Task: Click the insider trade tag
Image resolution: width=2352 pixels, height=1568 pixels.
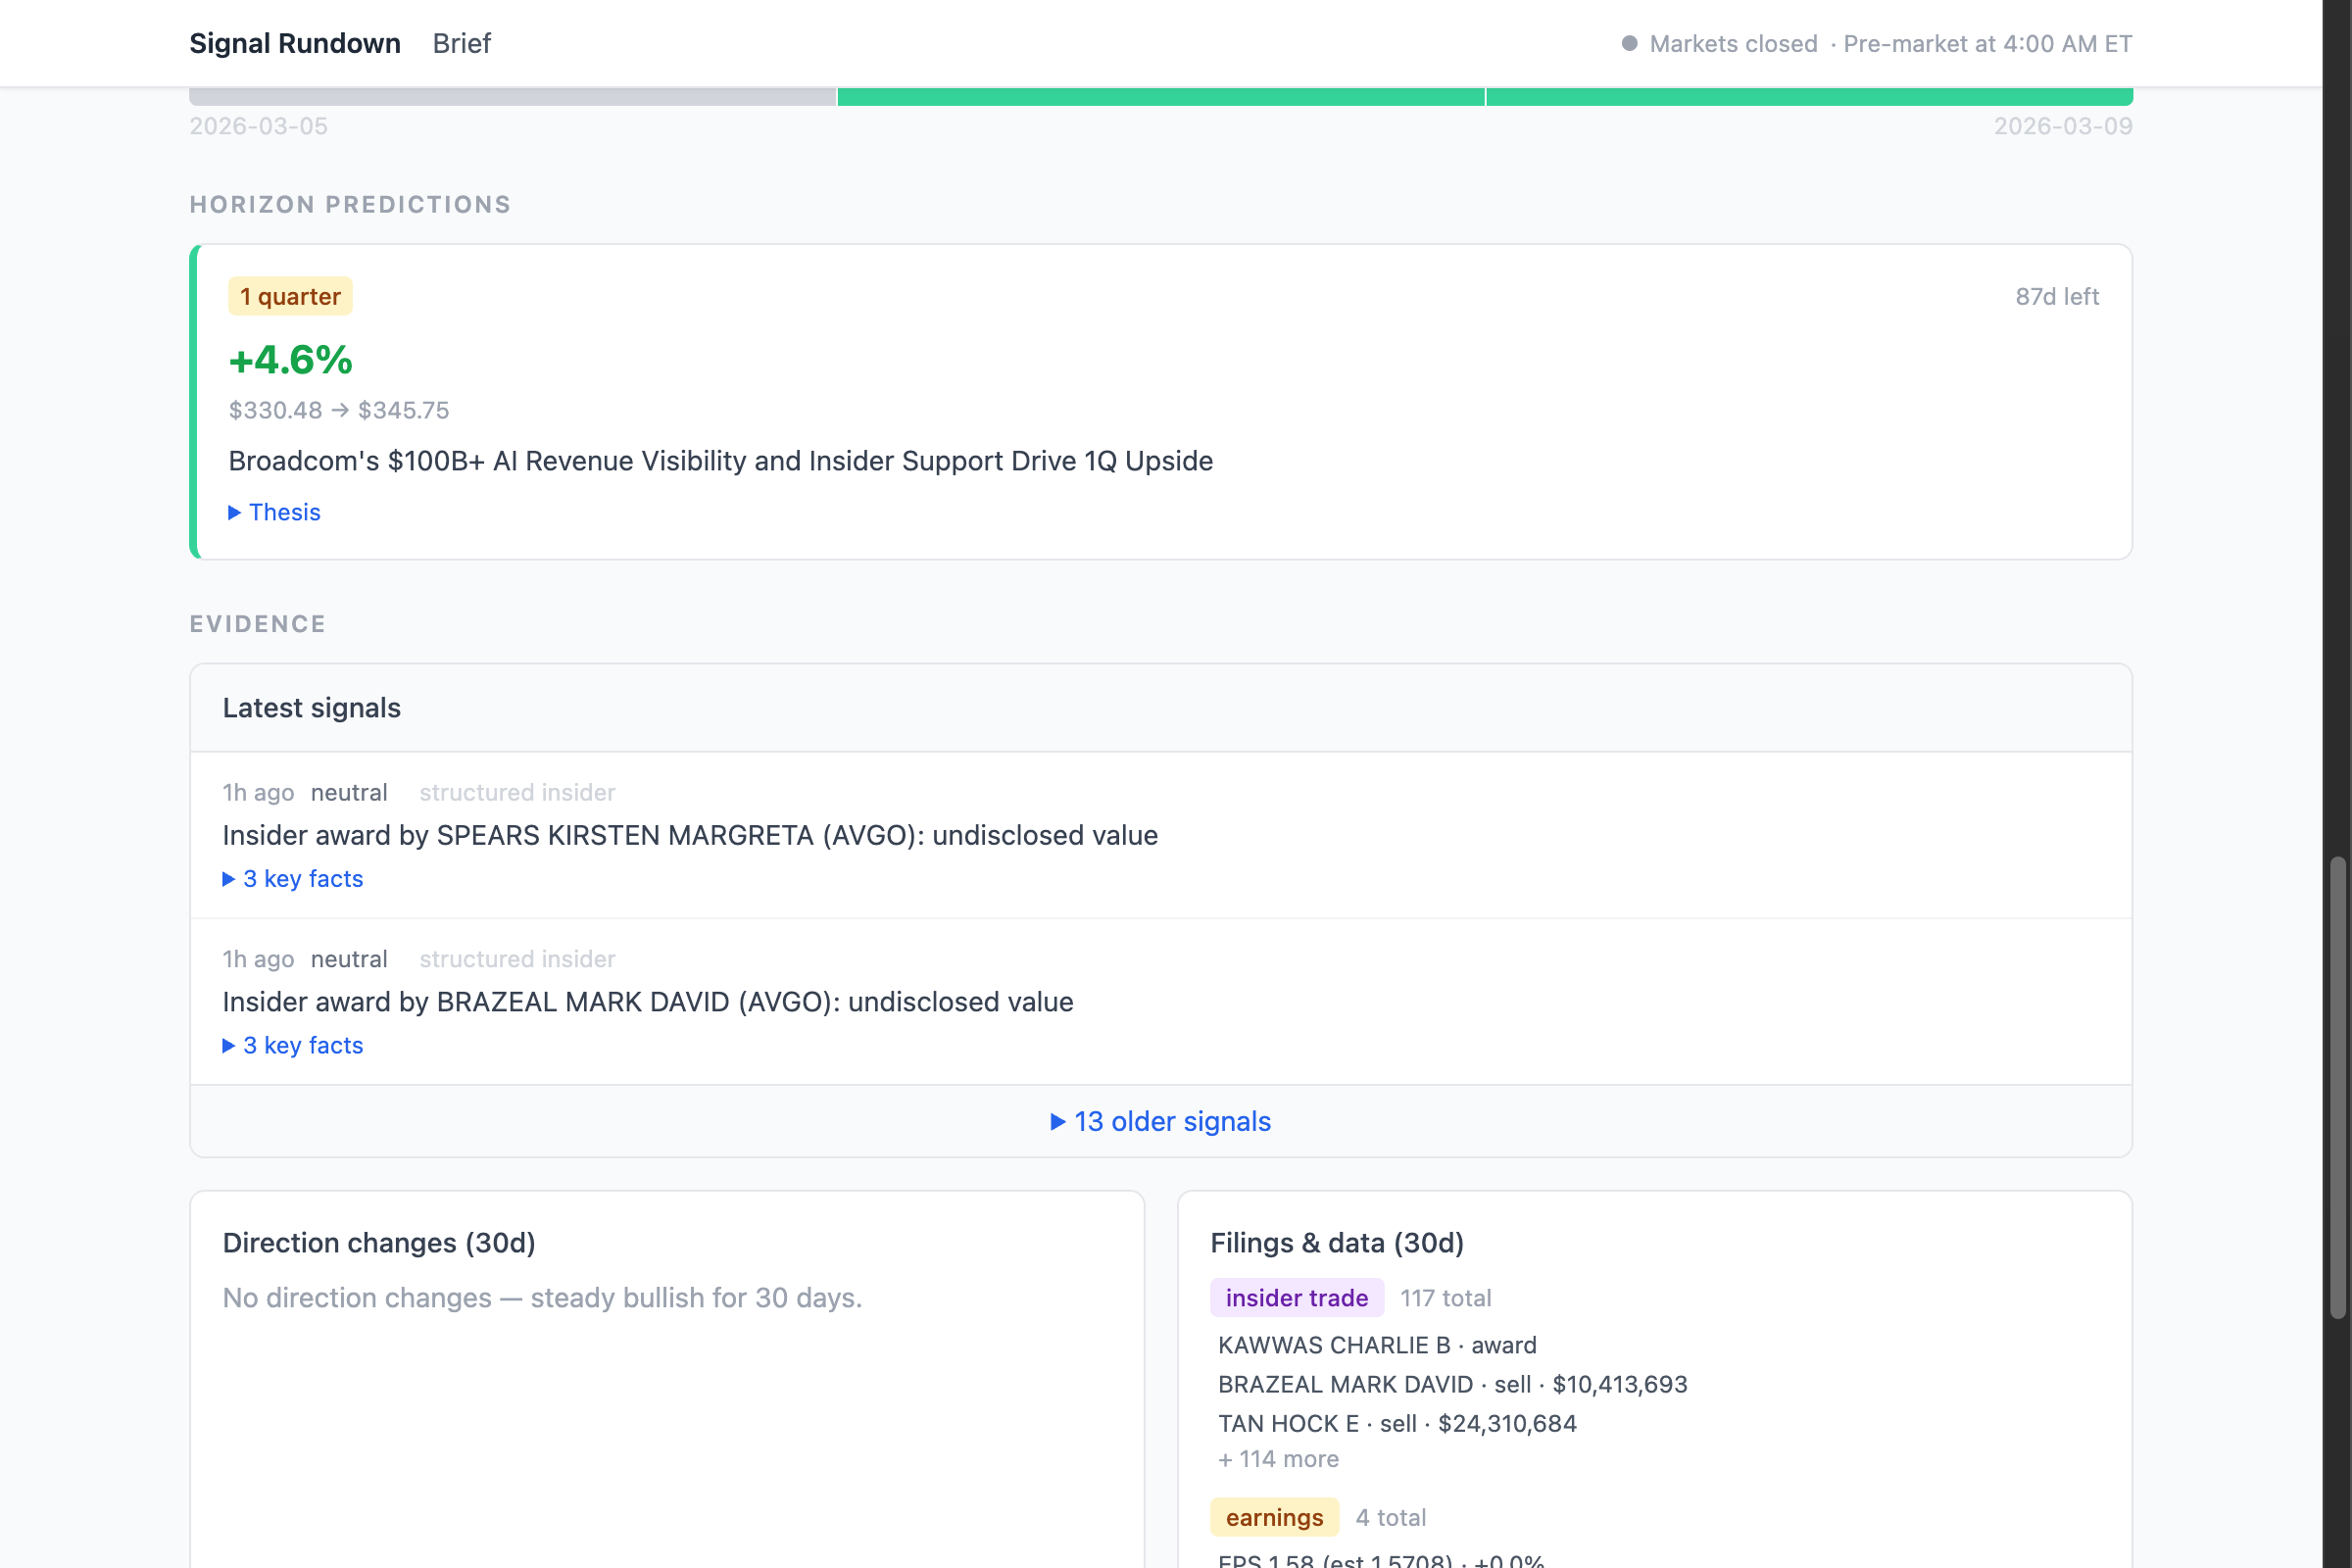Action: point(1296,1298)
